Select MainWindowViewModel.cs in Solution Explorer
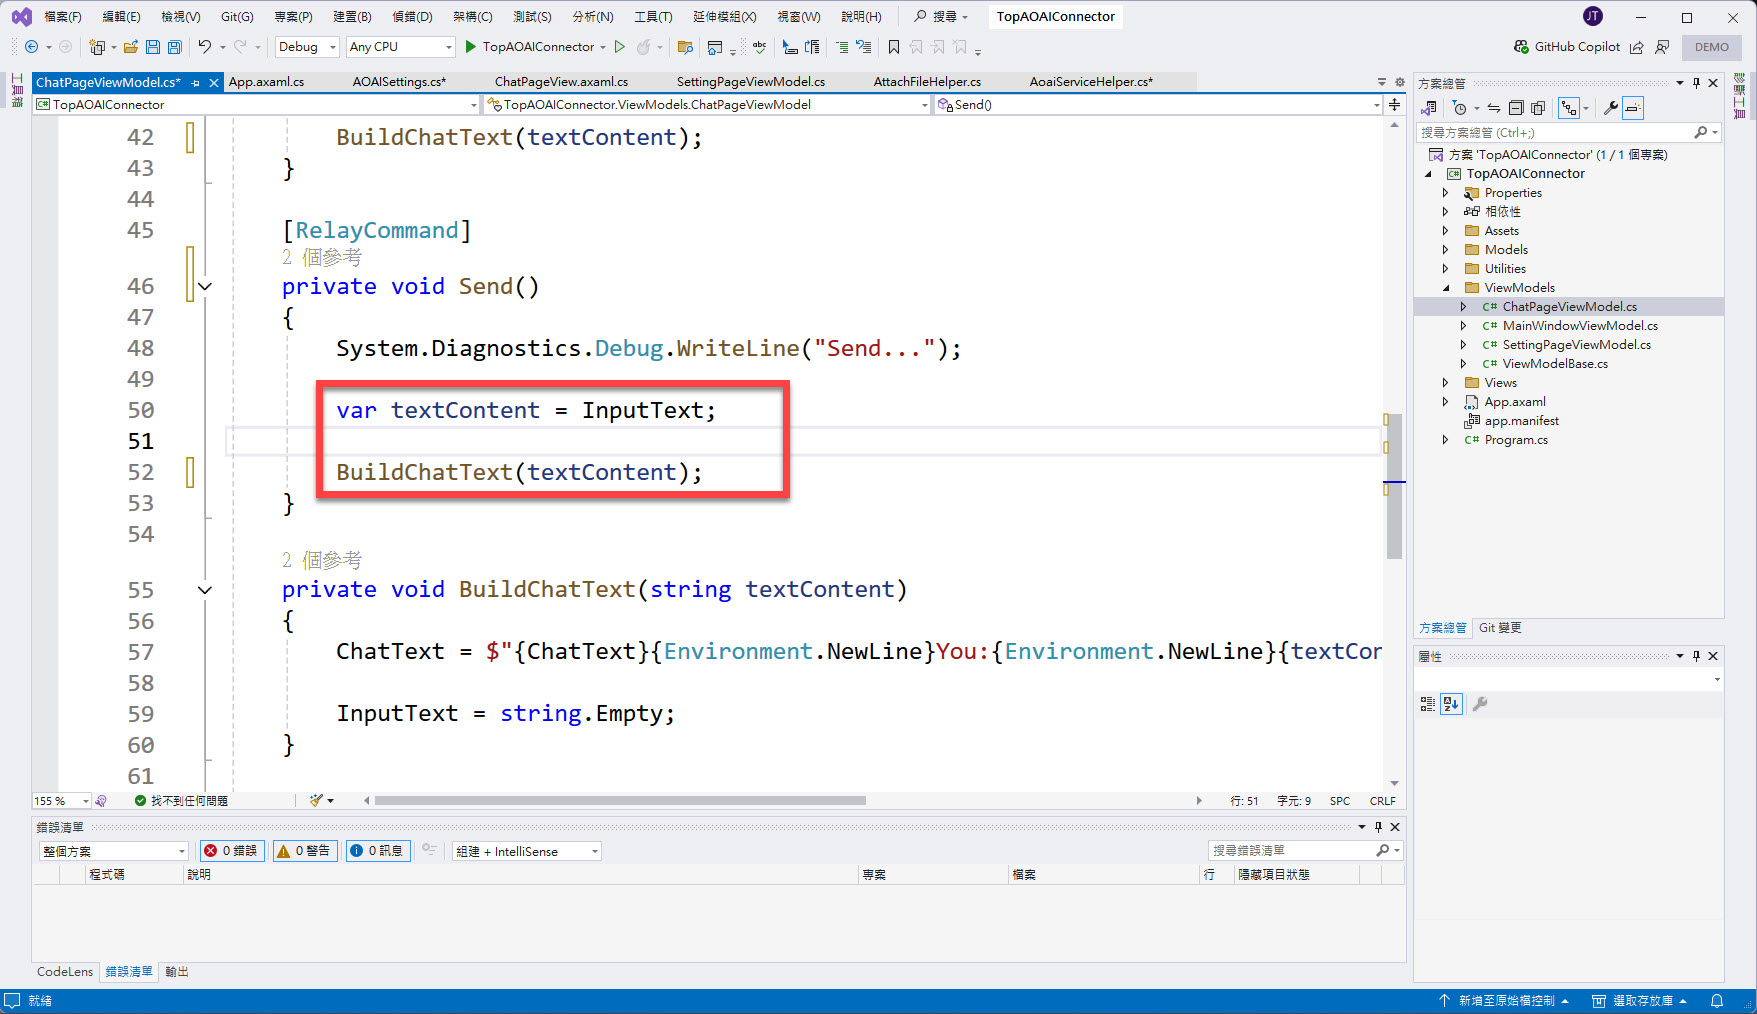 tap(1580, 326)
